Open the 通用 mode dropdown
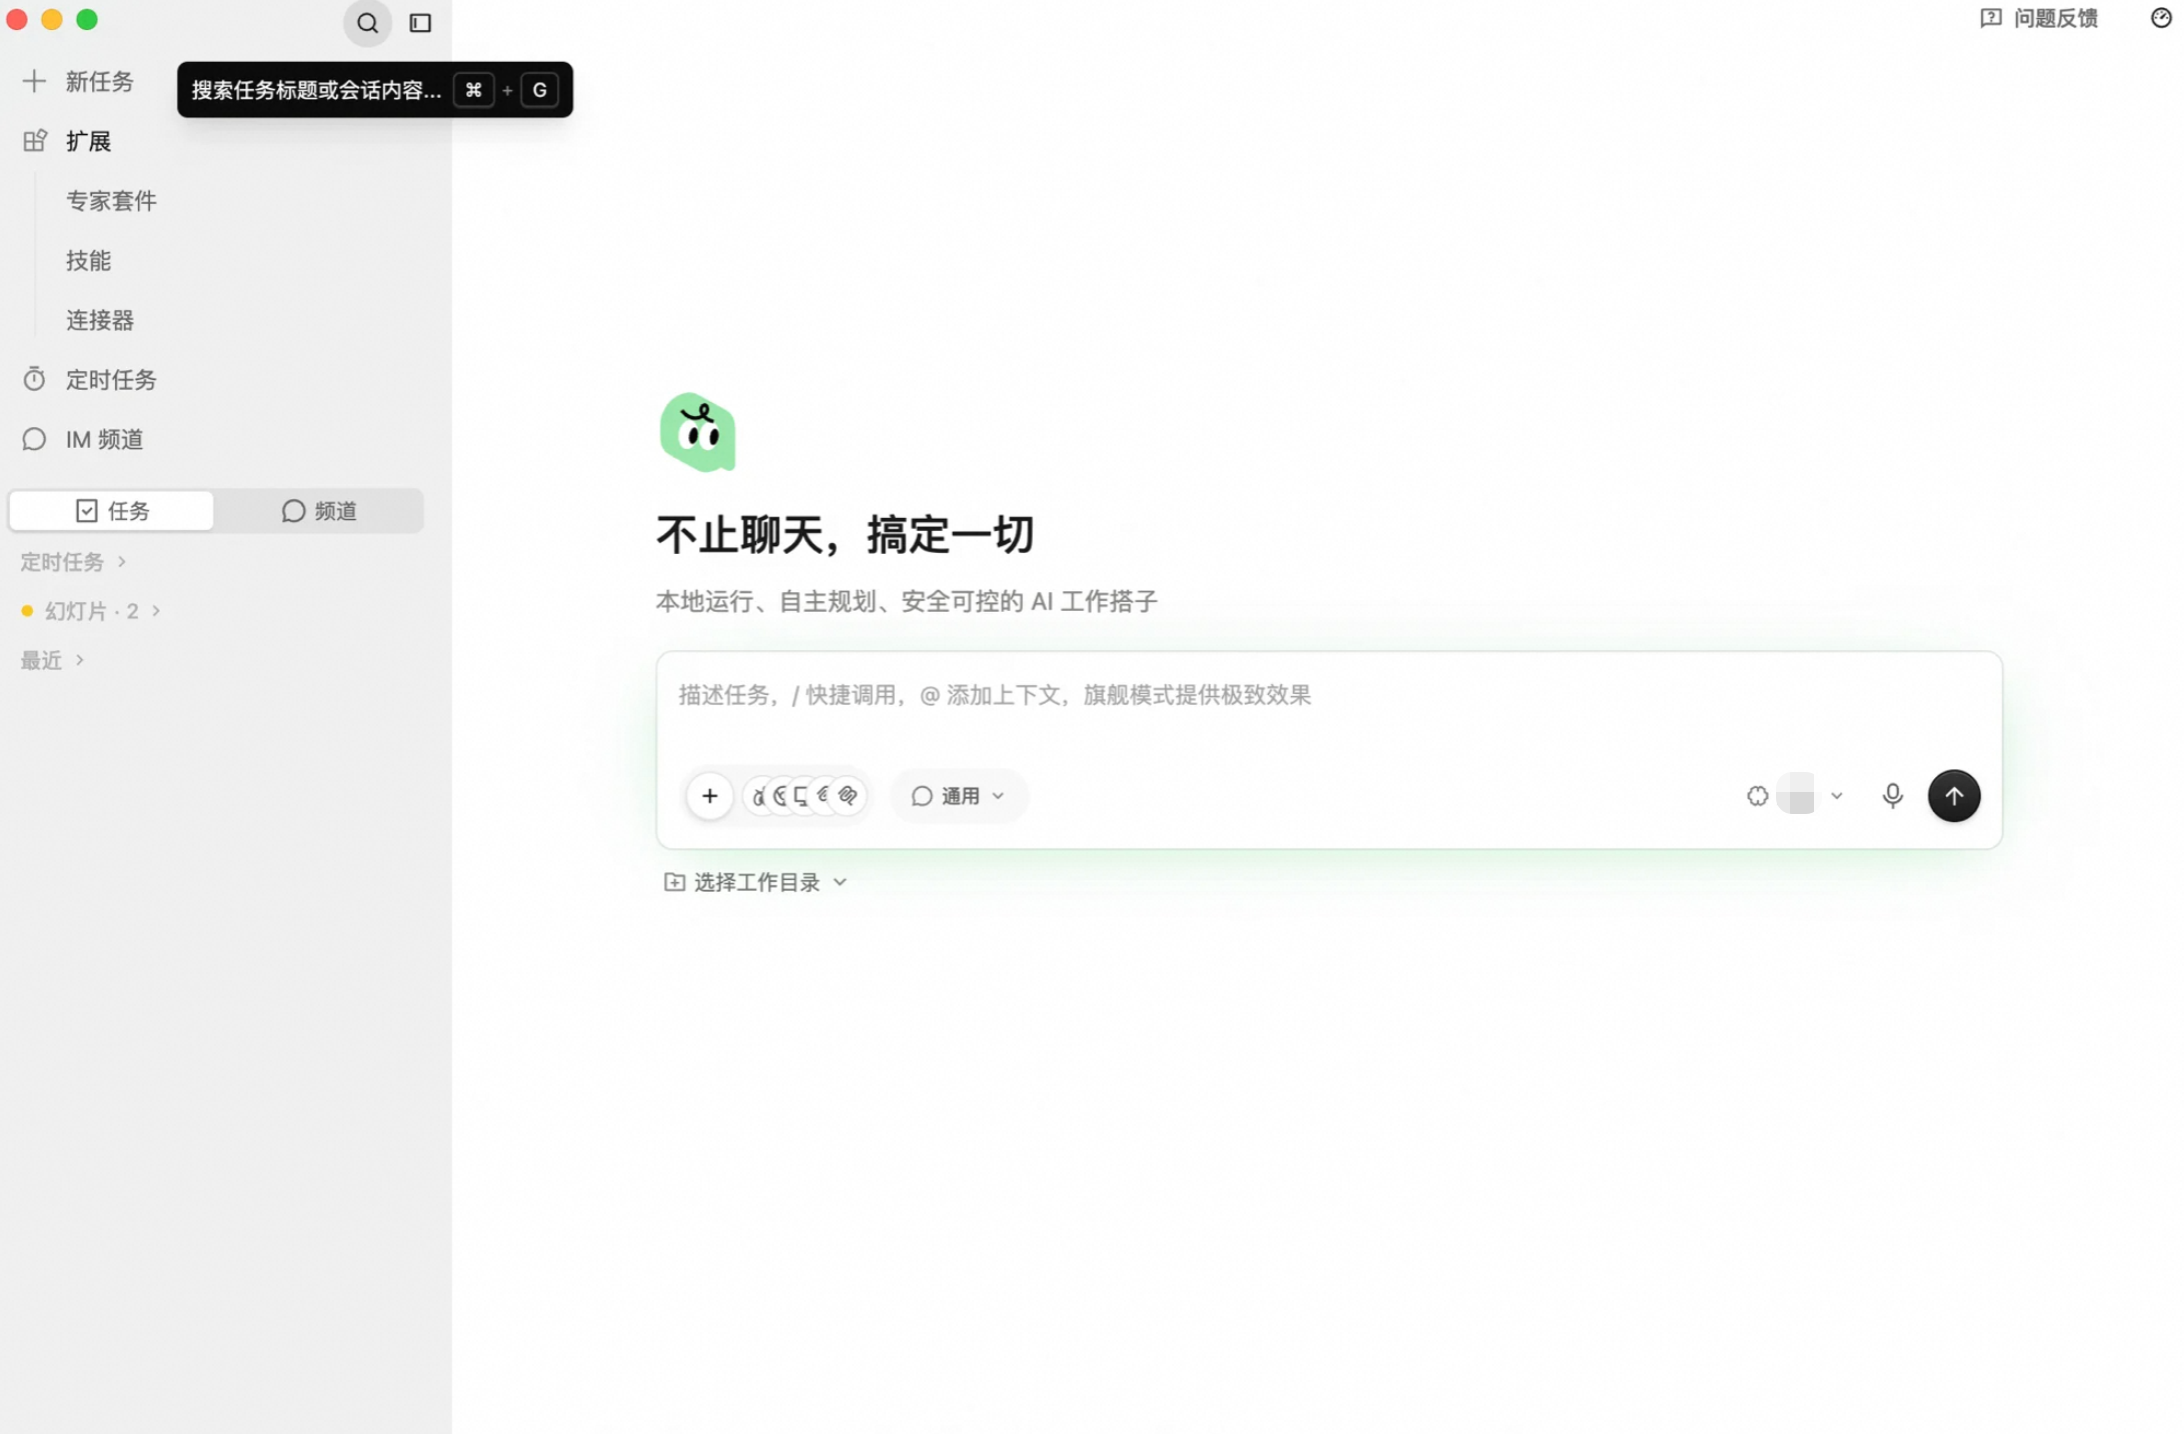2184x1434 pixels. coord(957,796)
